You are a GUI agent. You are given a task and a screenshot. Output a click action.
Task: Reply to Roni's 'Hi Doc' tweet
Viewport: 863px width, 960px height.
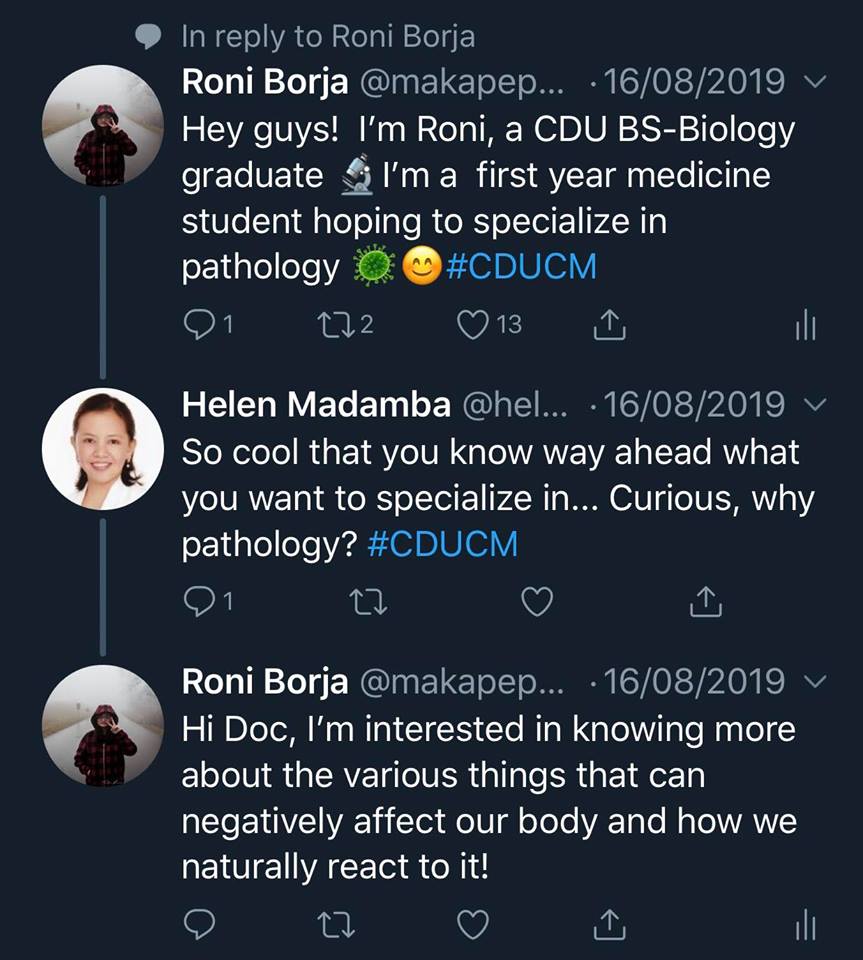point(200,925)
